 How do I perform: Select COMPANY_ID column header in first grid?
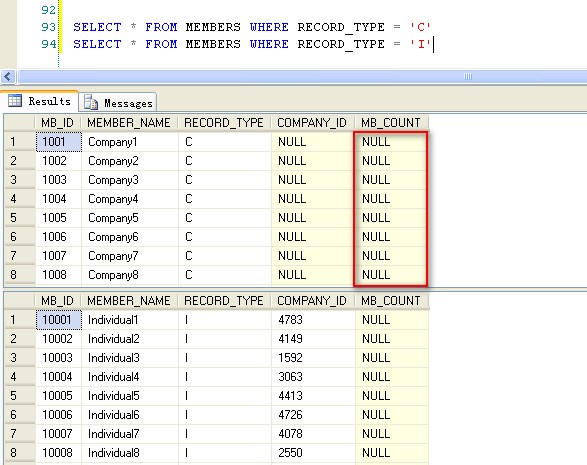tap(312, 123)
